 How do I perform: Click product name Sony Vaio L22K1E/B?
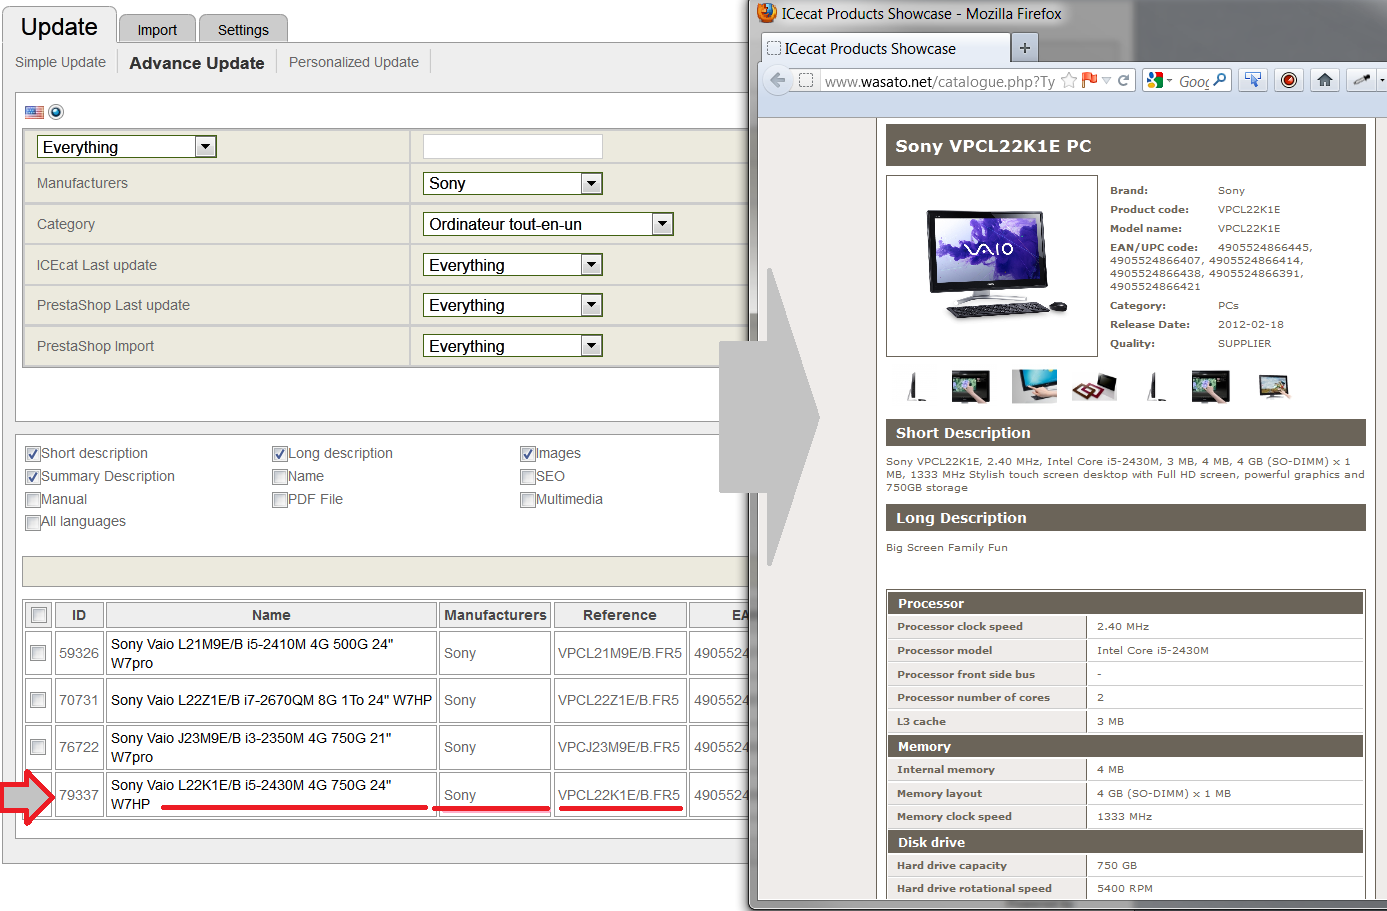point(251,794)
